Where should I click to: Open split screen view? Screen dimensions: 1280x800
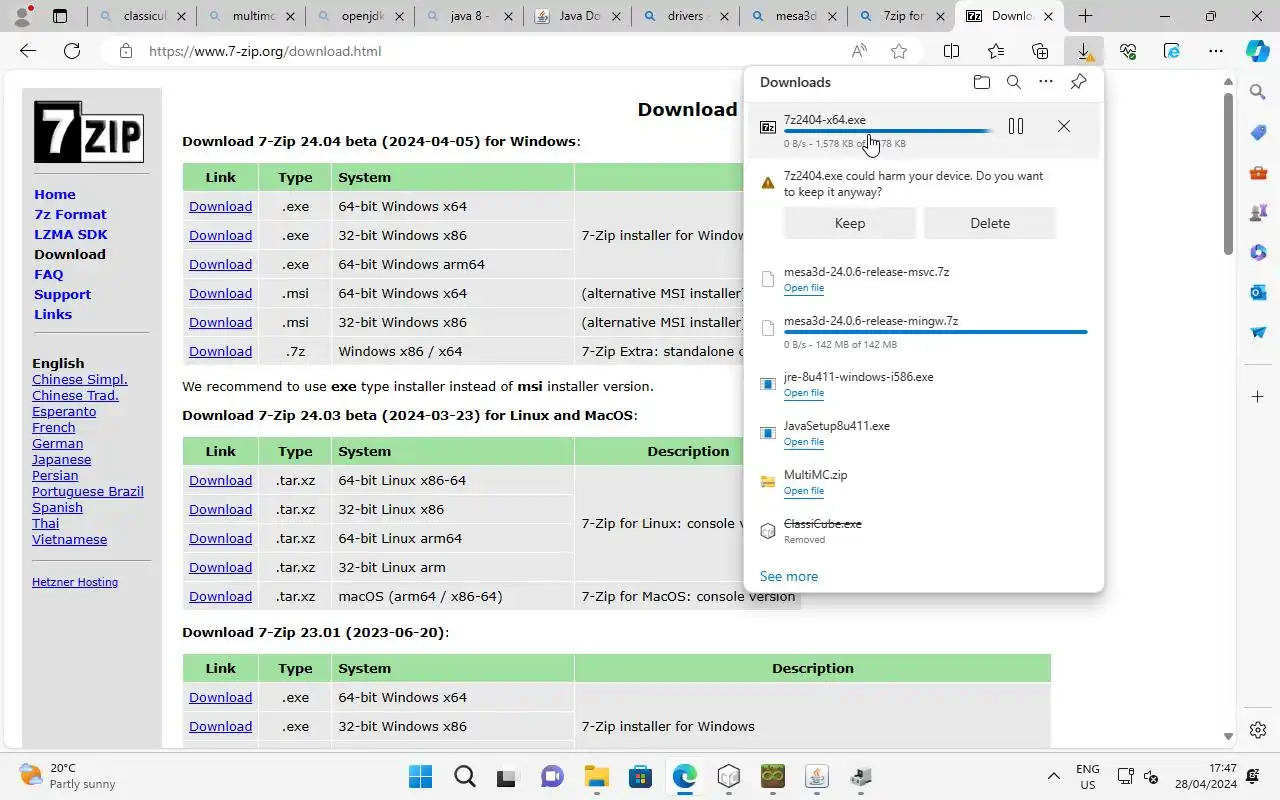click(x=952, y=51)
